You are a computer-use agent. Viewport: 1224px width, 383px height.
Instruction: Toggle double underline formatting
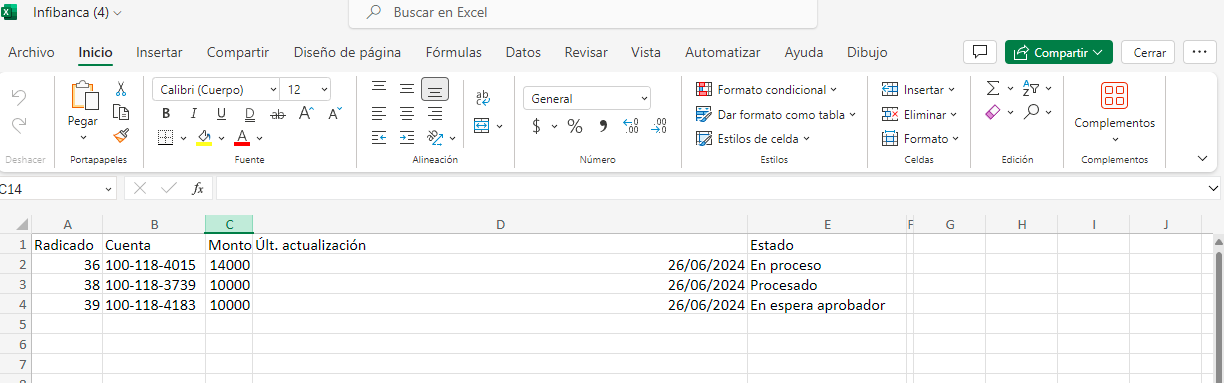(249, 114)
